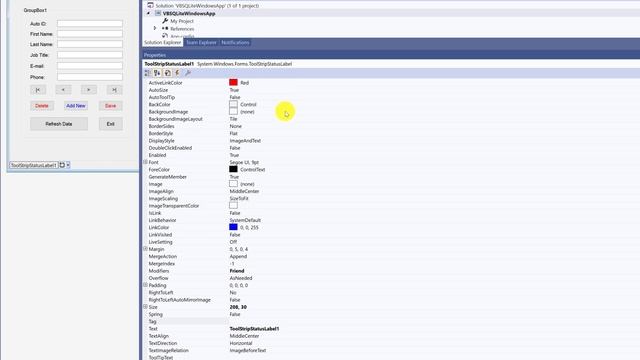Expand the Margin property
The width and height of the screenshot is (640, 360).
pos(145,249)
